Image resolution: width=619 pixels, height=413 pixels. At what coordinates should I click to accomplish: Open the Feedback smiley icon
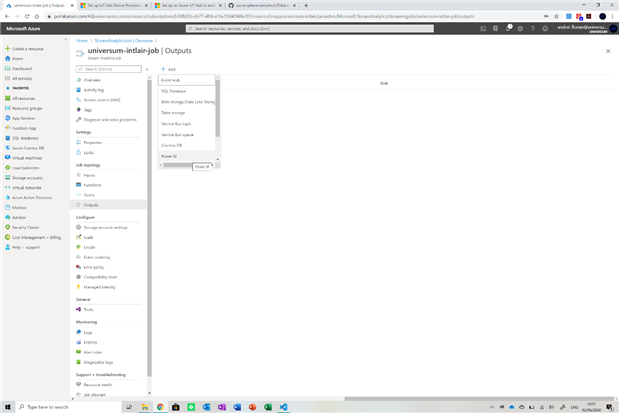[x=545, y=28]
